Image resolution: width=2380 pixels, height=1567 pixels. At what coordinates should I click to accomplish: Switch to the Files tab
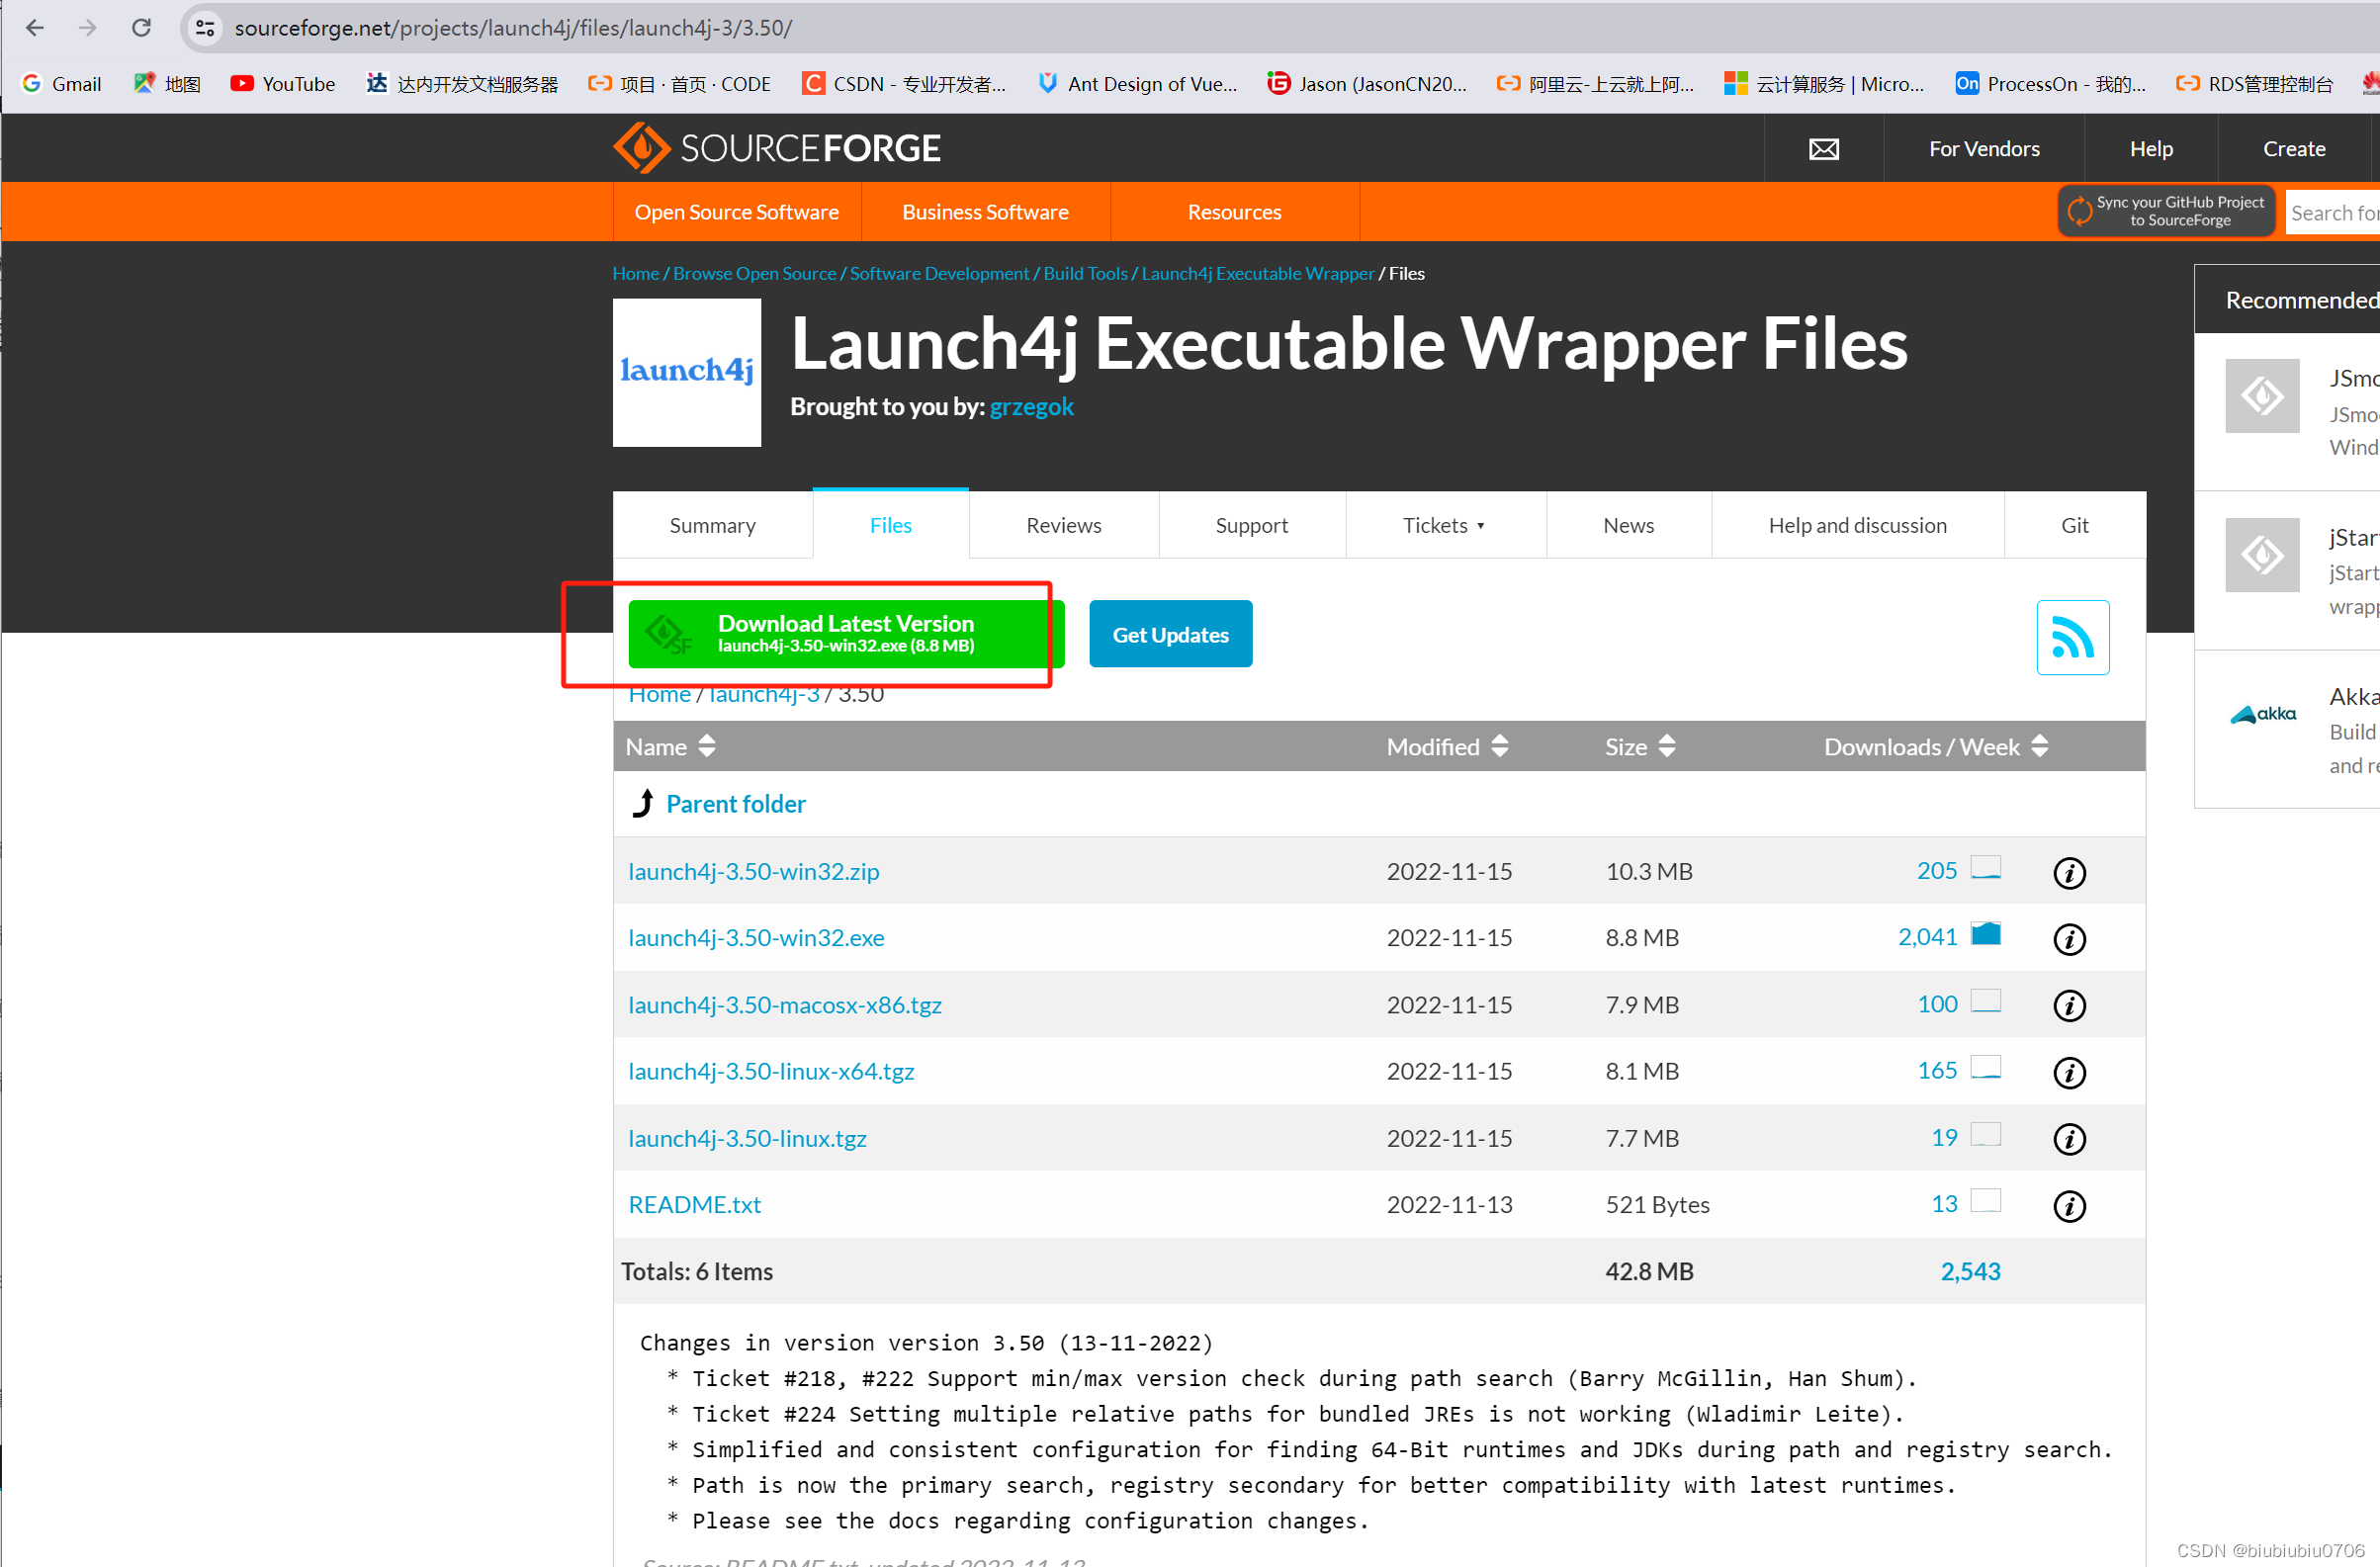click(890, 525)
